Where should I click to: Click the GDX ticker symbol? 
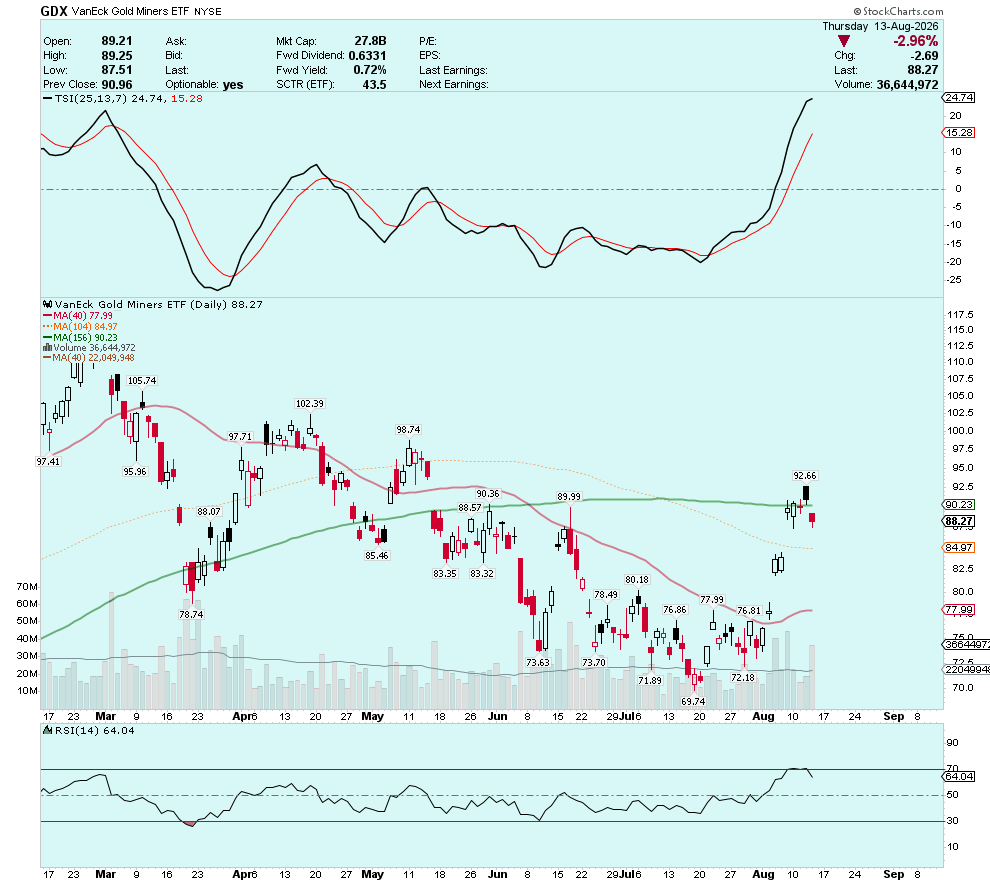point(54,11)
